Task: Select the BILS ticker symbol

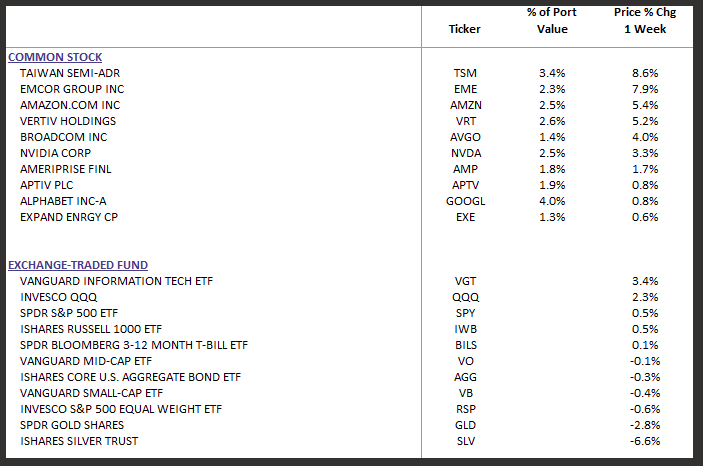Action: (x=465, y=345)
